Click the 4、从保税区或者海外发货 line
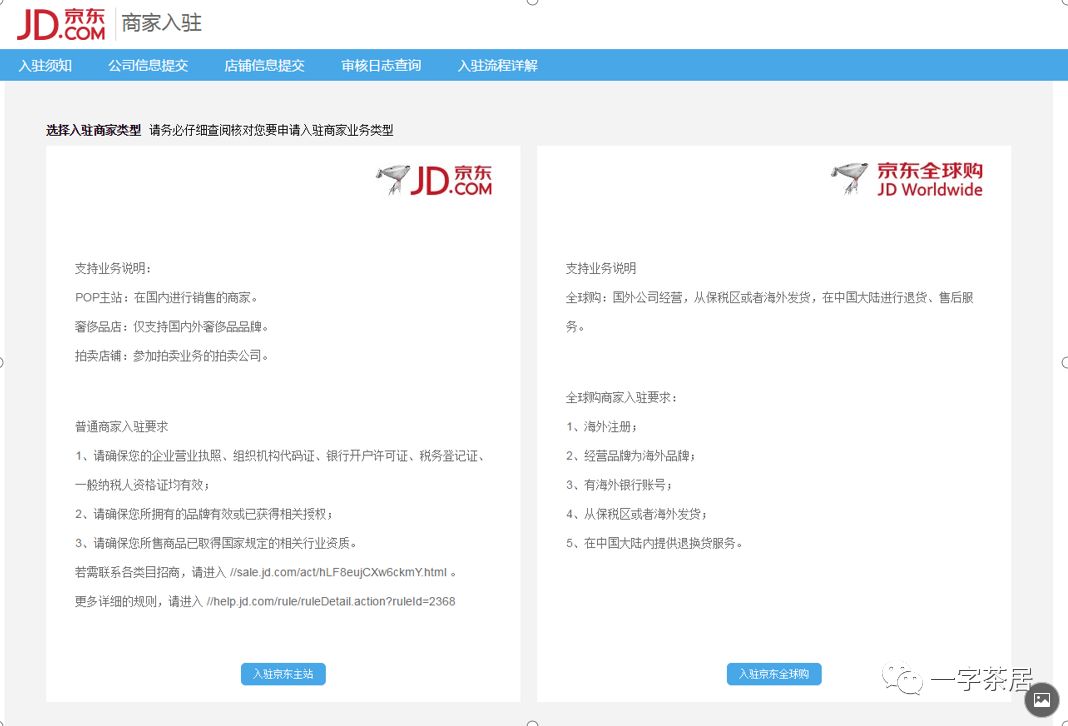The width and height of the screenshot is (1068, 726). pyautogui.click(x=636, y=514)
